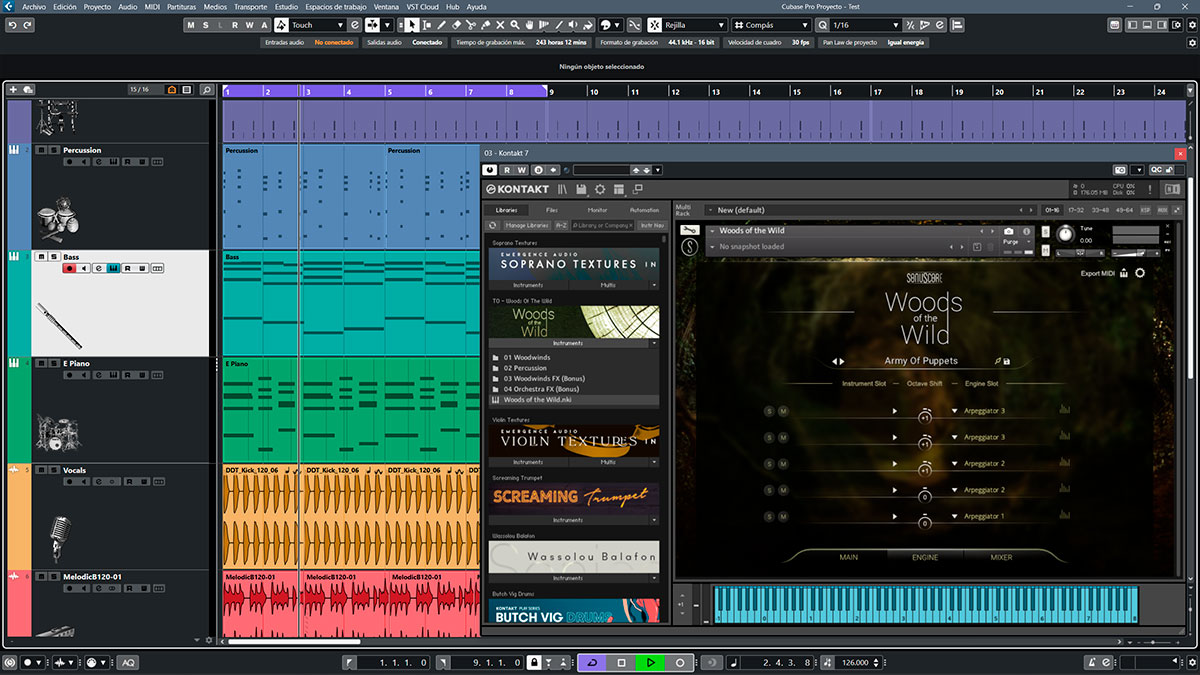The image size is (1200, 675).
Task: Switch to the Automation tab in Kontakt
Action: tap(644, 210)
